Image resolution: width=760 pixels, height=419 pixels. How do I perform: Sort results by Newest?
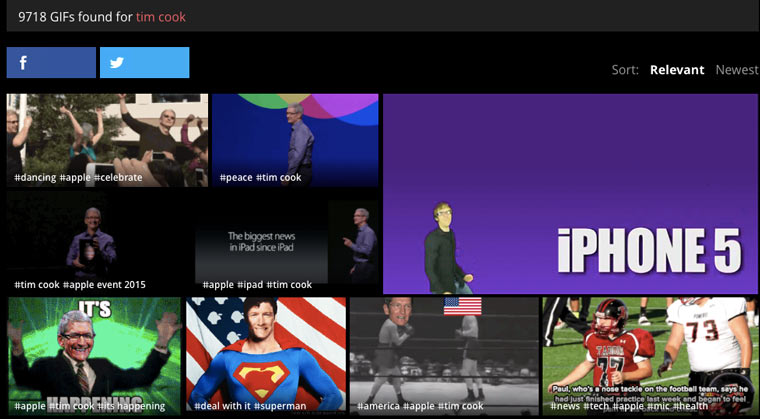[x=737, y=70]
